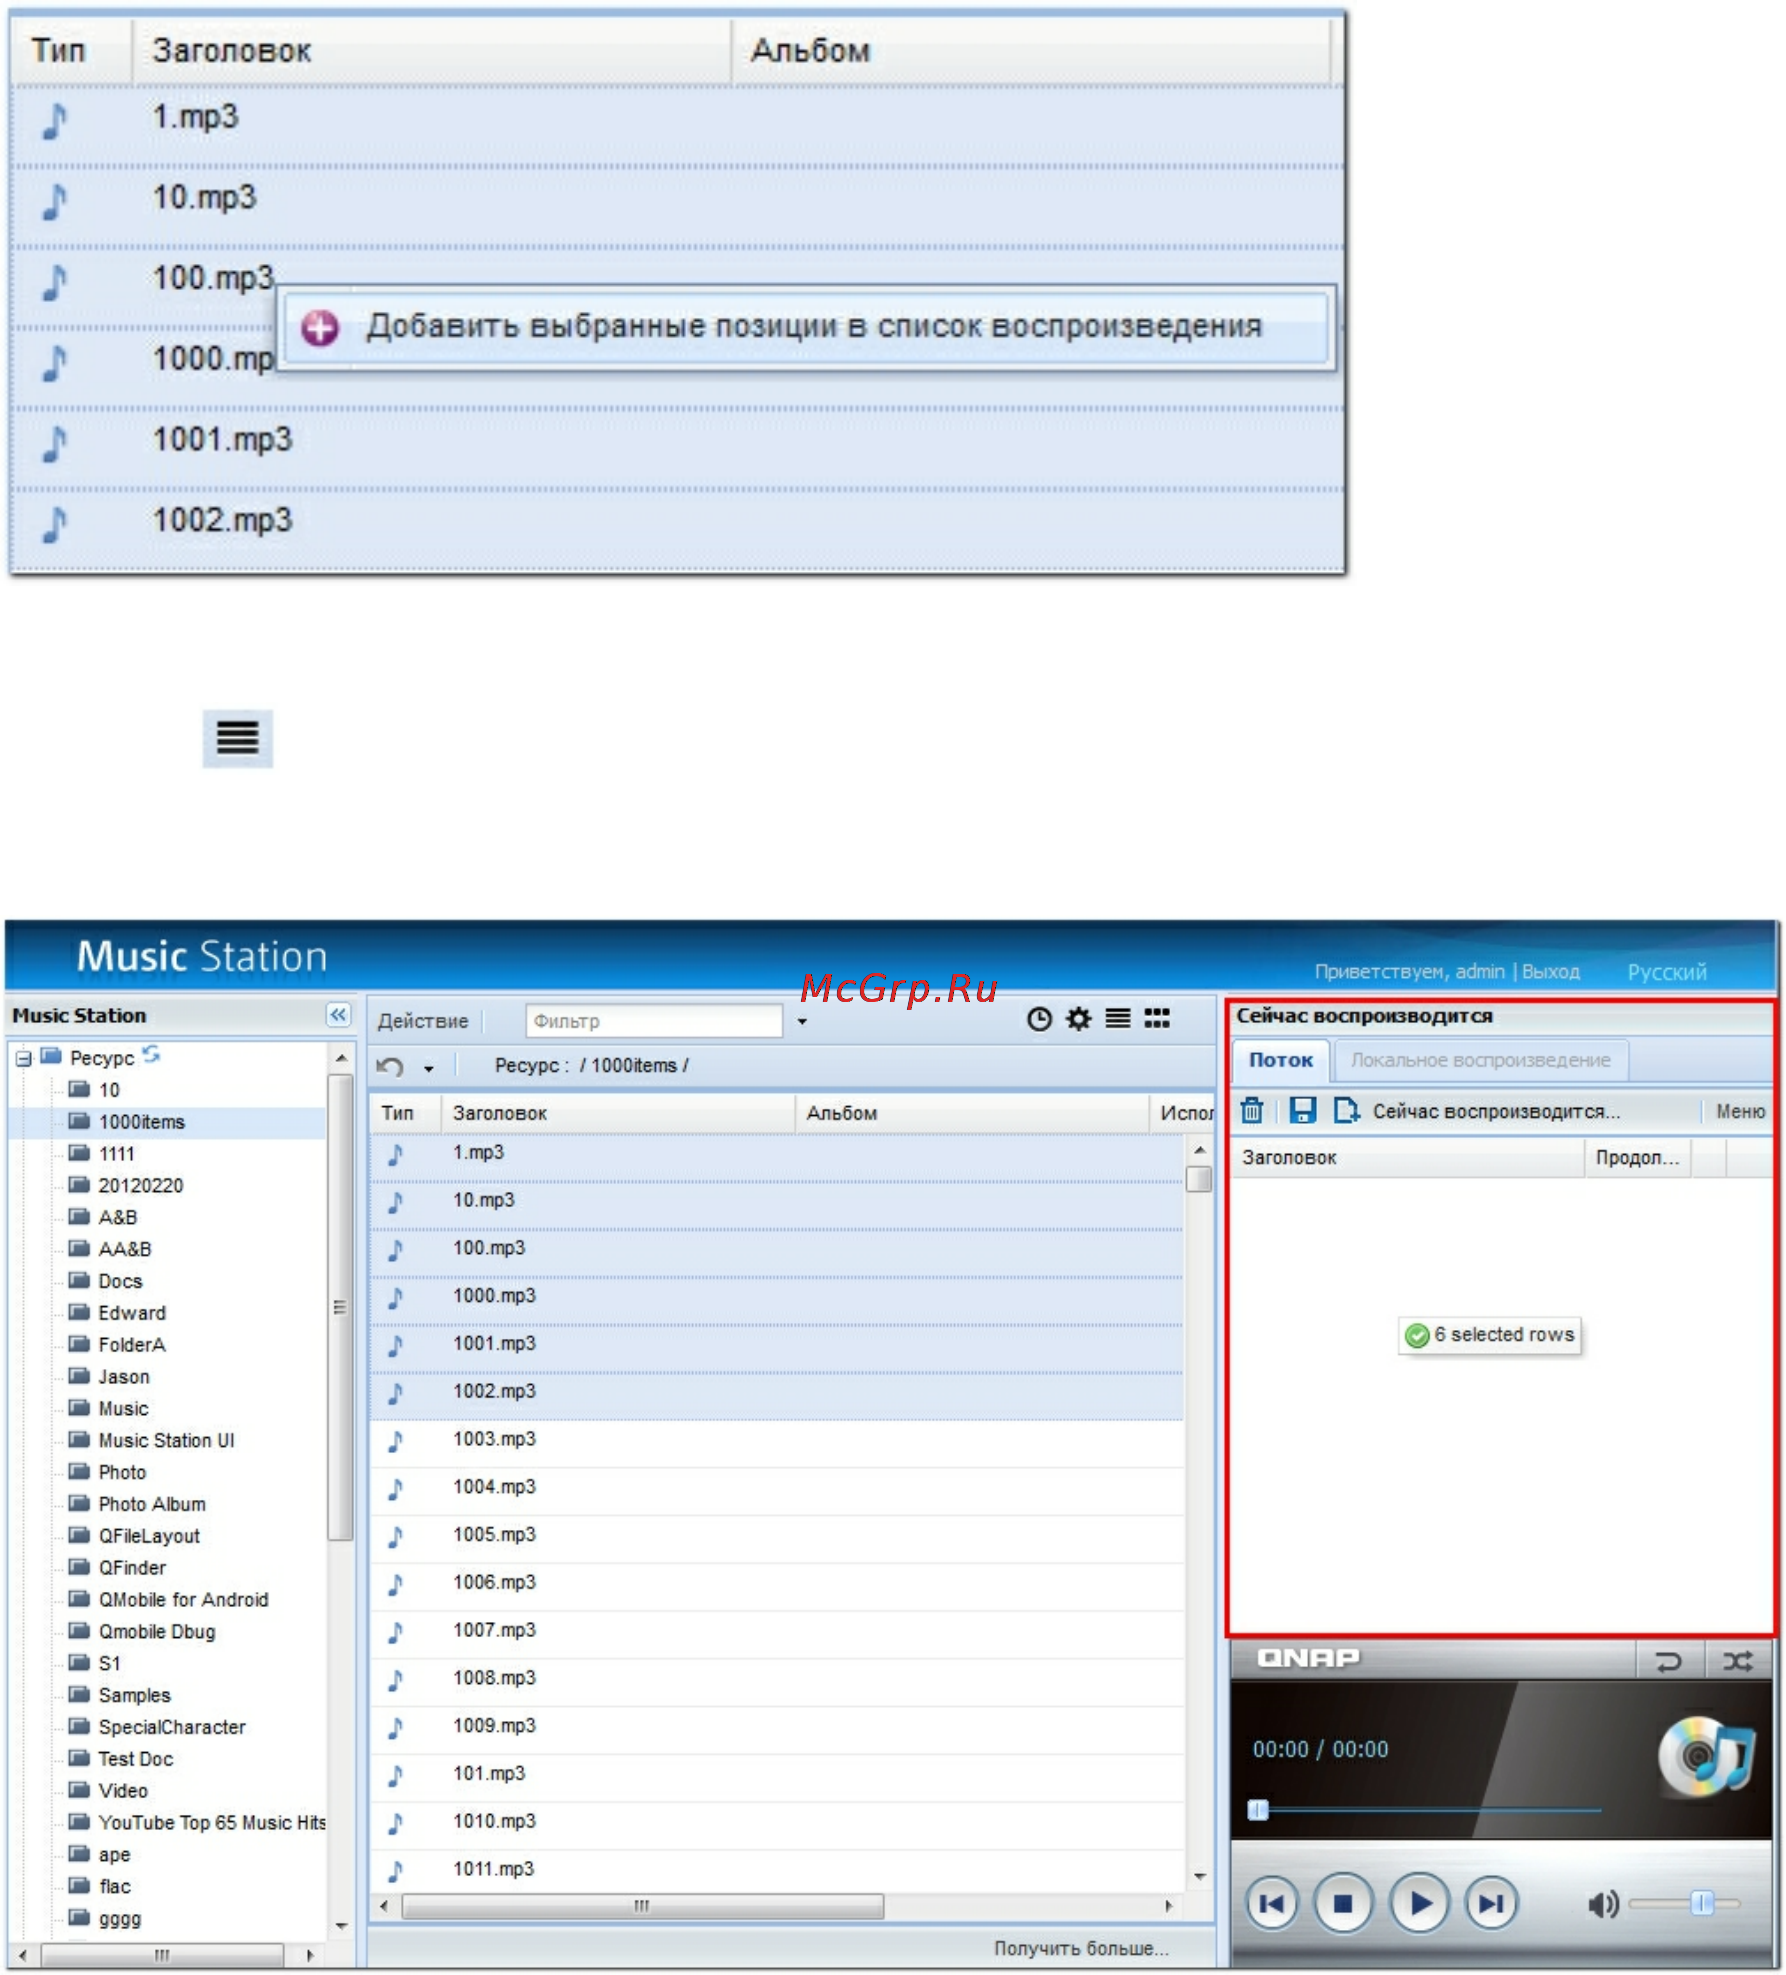Select the Samples folder

[x=134, y=1696]
